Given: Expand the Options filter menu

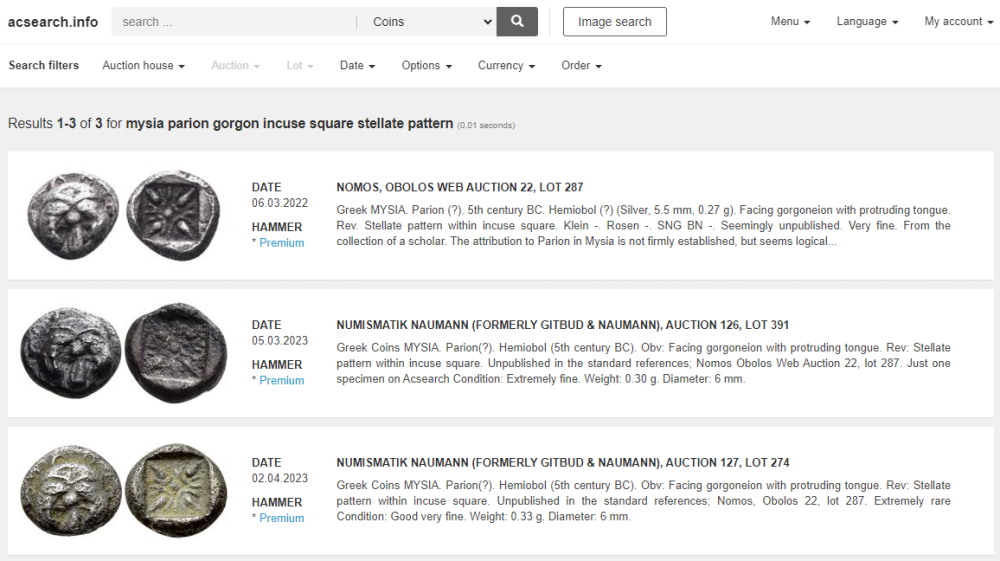Looking at the screenshot, I should pyautogui.click(x=426, y=65).
